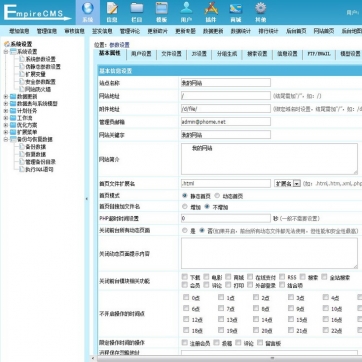The width and height of the screenshot is (362, 362).
Task: Choose 不增加 for homepage link filename
Action: pyautogui.click(x=207, y=207)
